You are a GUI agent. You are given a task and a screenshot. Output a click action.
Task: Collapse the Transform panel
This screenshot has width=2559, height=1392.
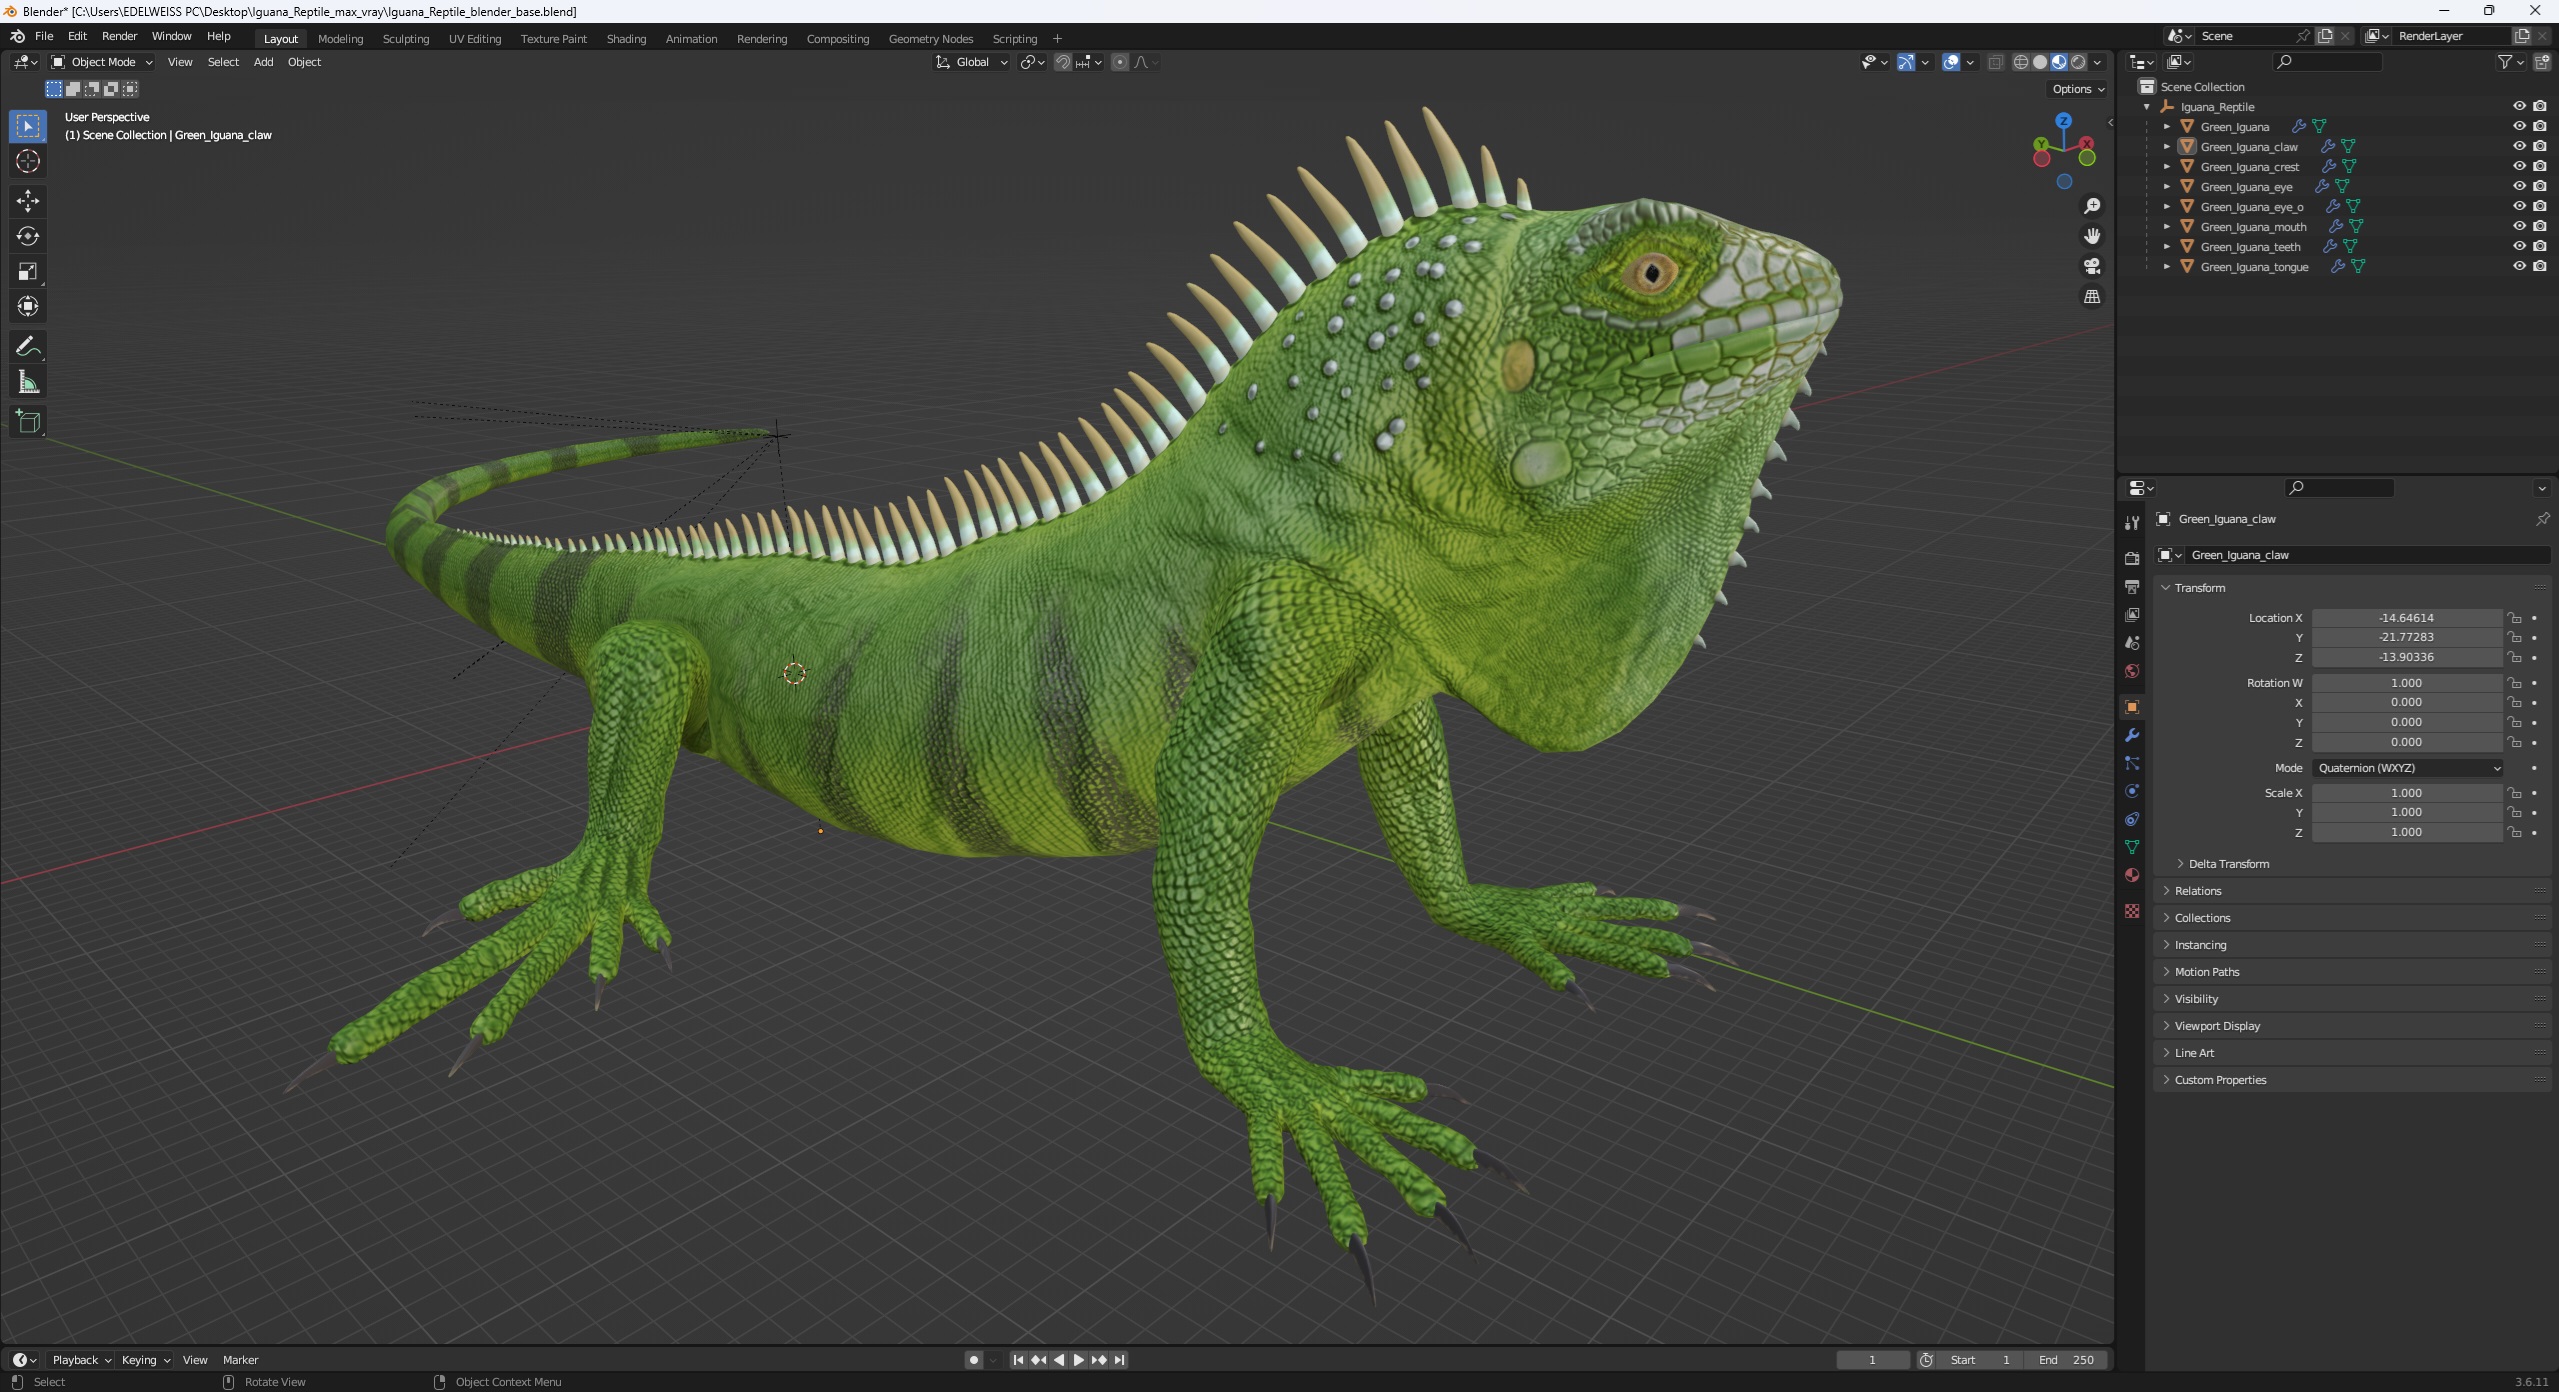tap(2199, 588)
